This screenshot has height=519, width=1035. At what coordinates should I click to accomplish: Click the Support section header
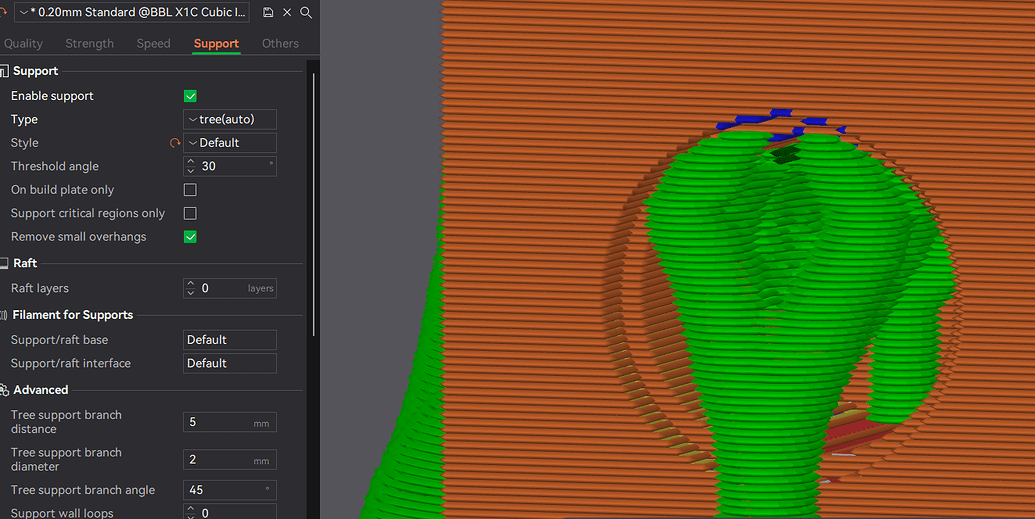pyautogui.click(x=36, y=71)
